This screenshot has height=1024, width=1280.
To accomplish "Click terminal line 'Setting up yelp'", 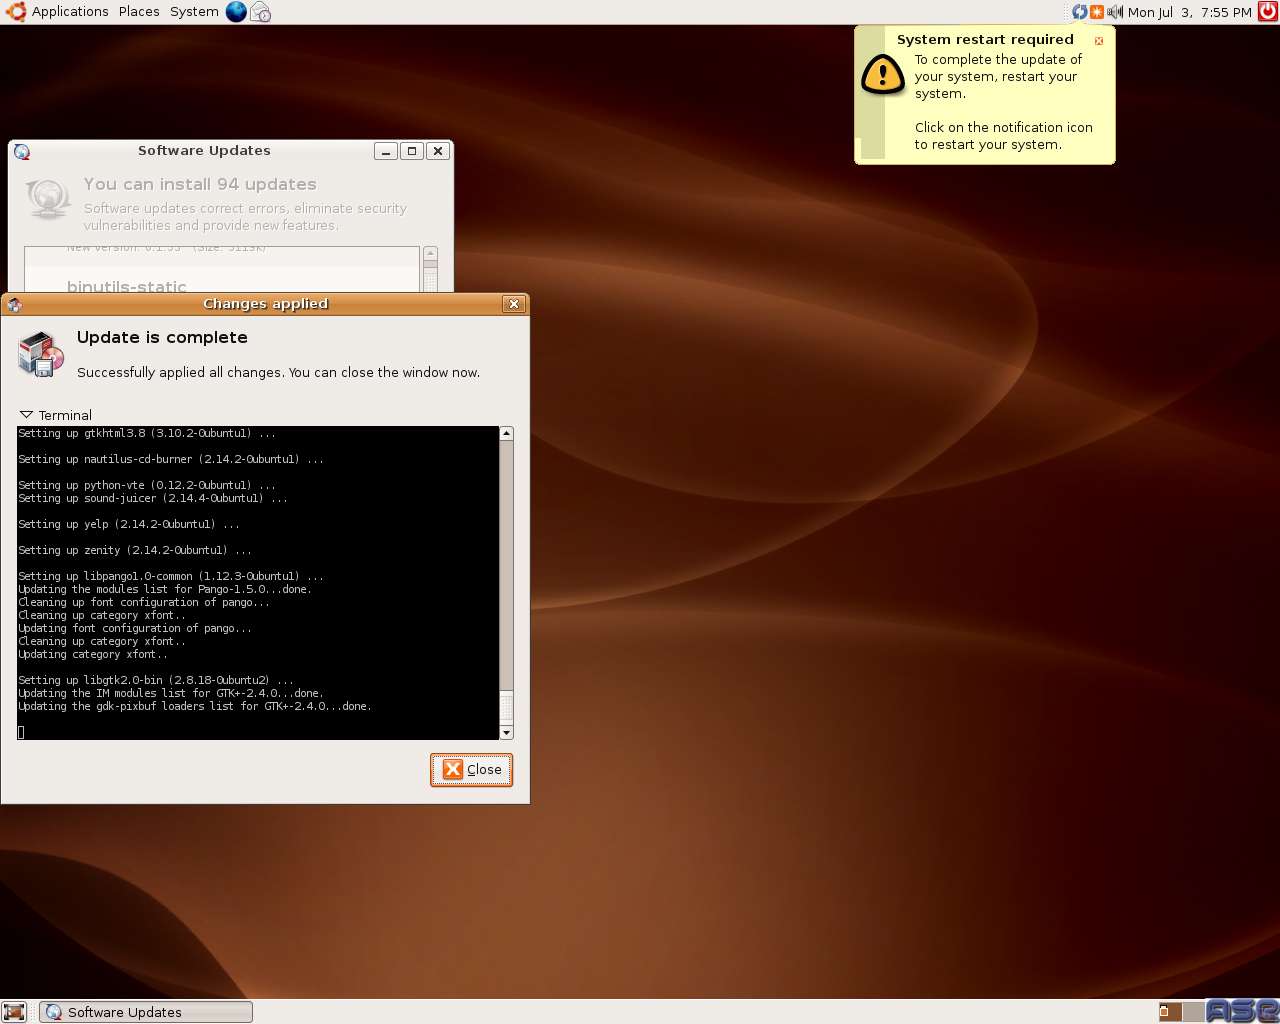I will (x=129, y=524).
